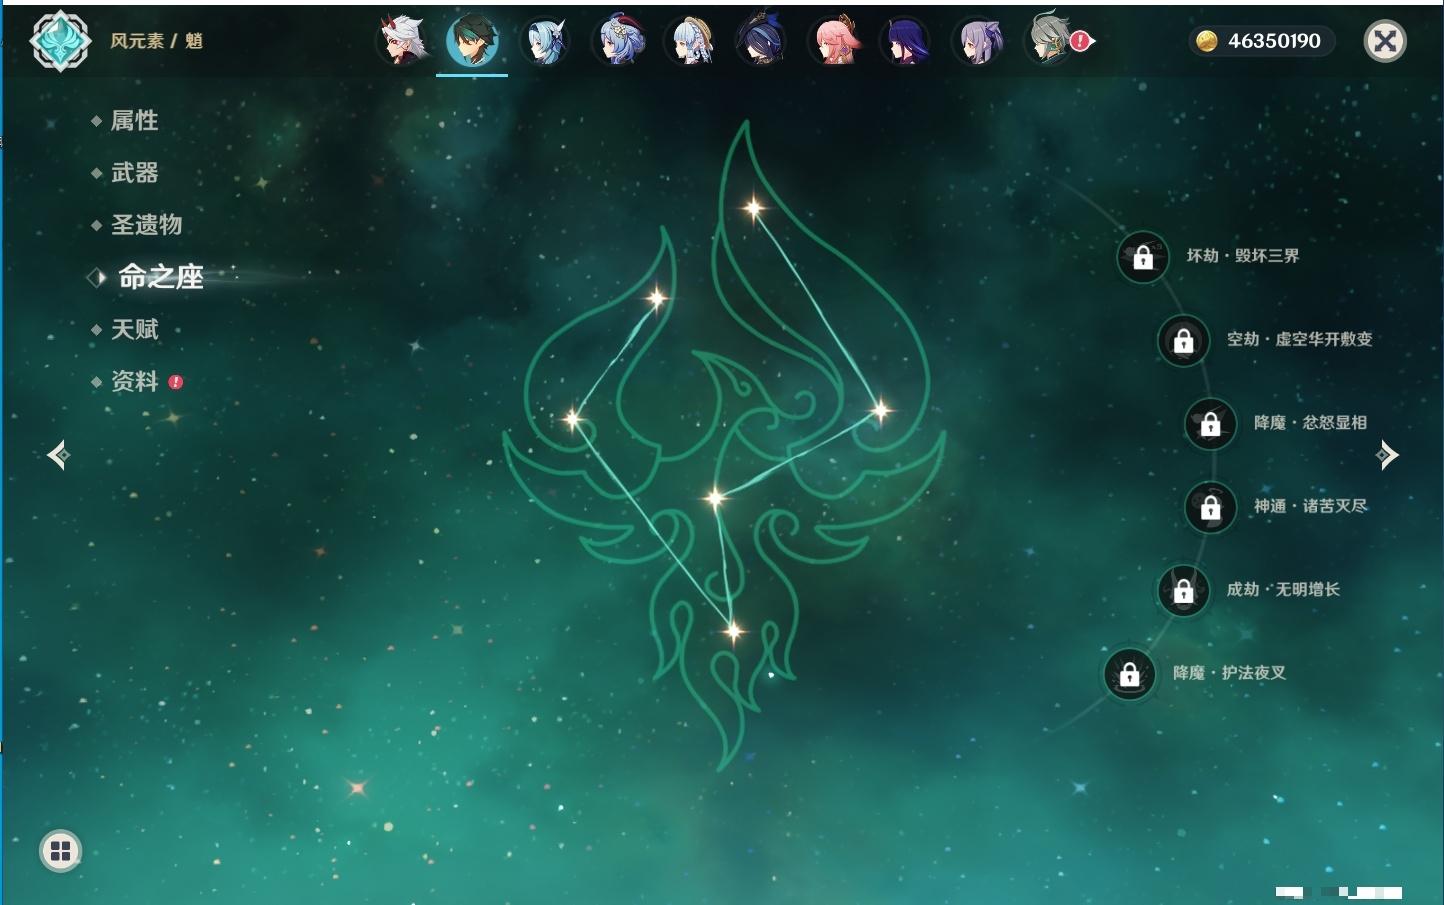Viewport: 1444px width, 905px height.
Task: Click the Anemo element emblem icon
Action: click(x=60, y=41)
